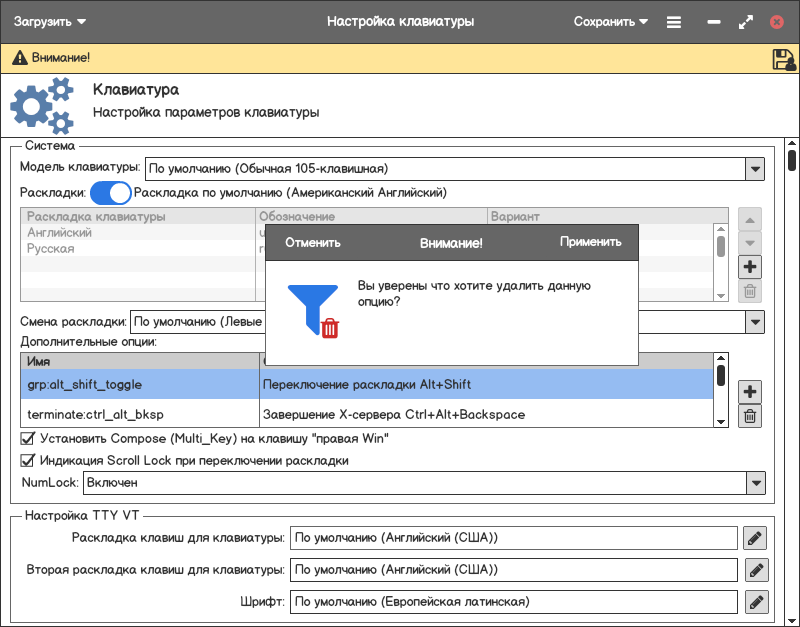
Task: Expand the layout switching dropdown arrow
Action: pyautogui.click(x=755, y=322)
